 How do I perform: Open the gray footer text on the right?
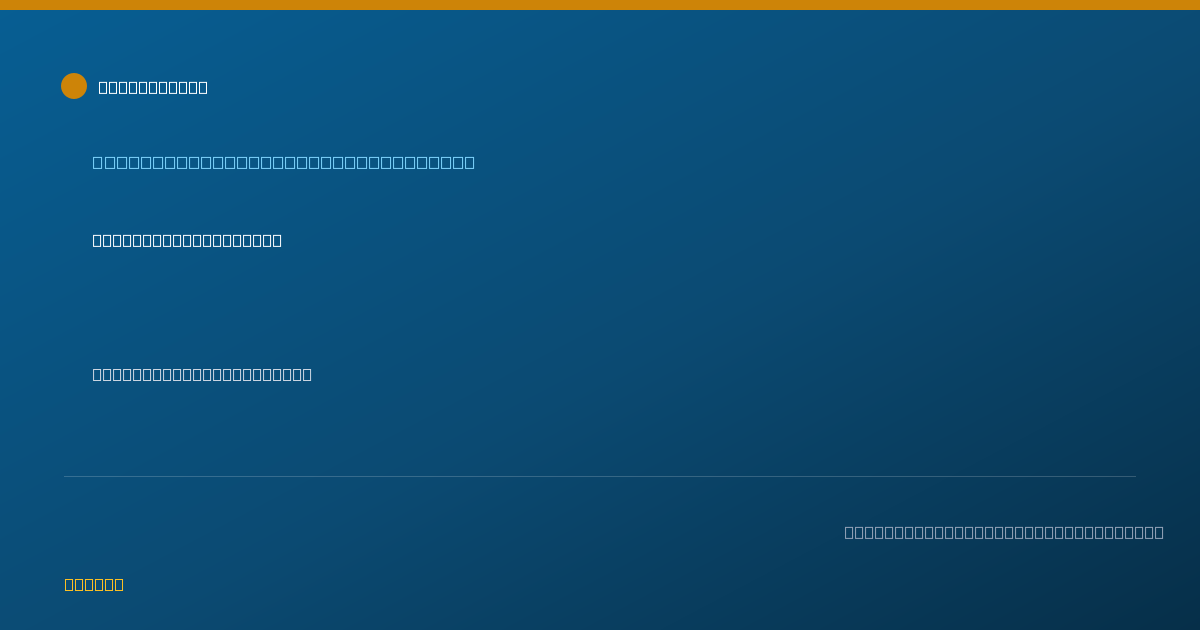(x=1004, y=532)
